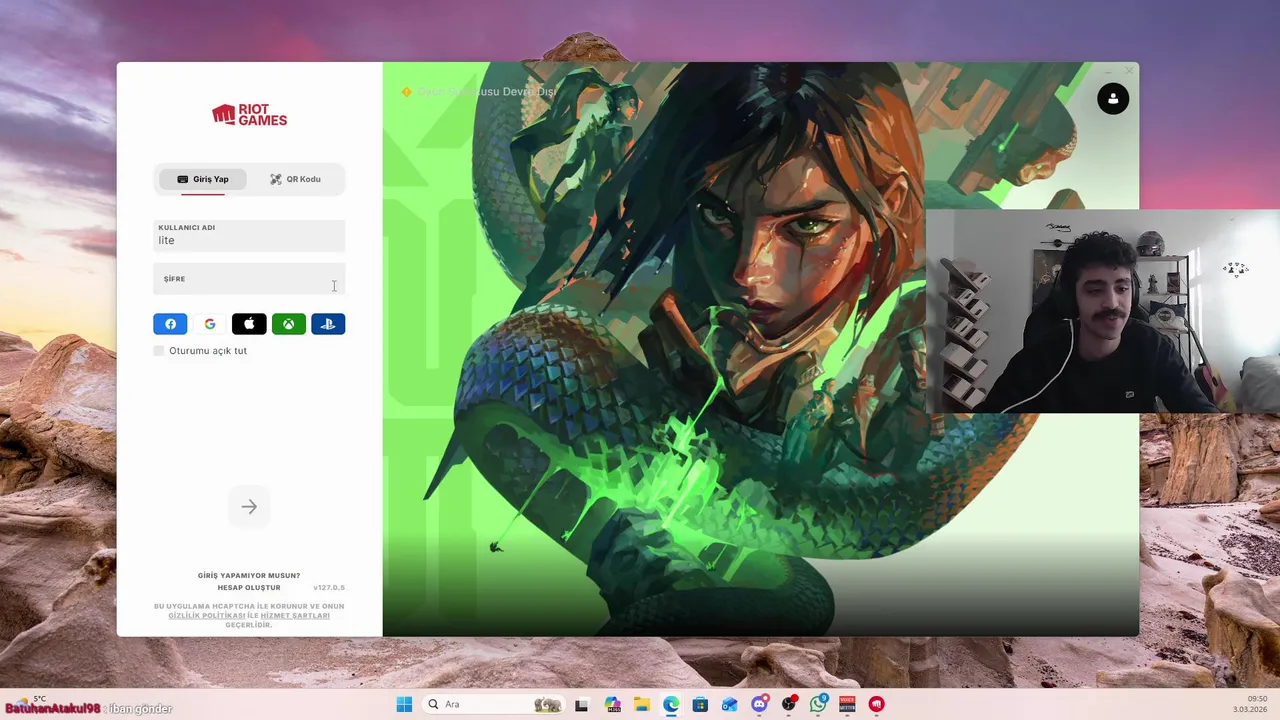Open Voicemeeter on the taskbar
This screenshot has height=720, width=1280.
coord(847,704)
